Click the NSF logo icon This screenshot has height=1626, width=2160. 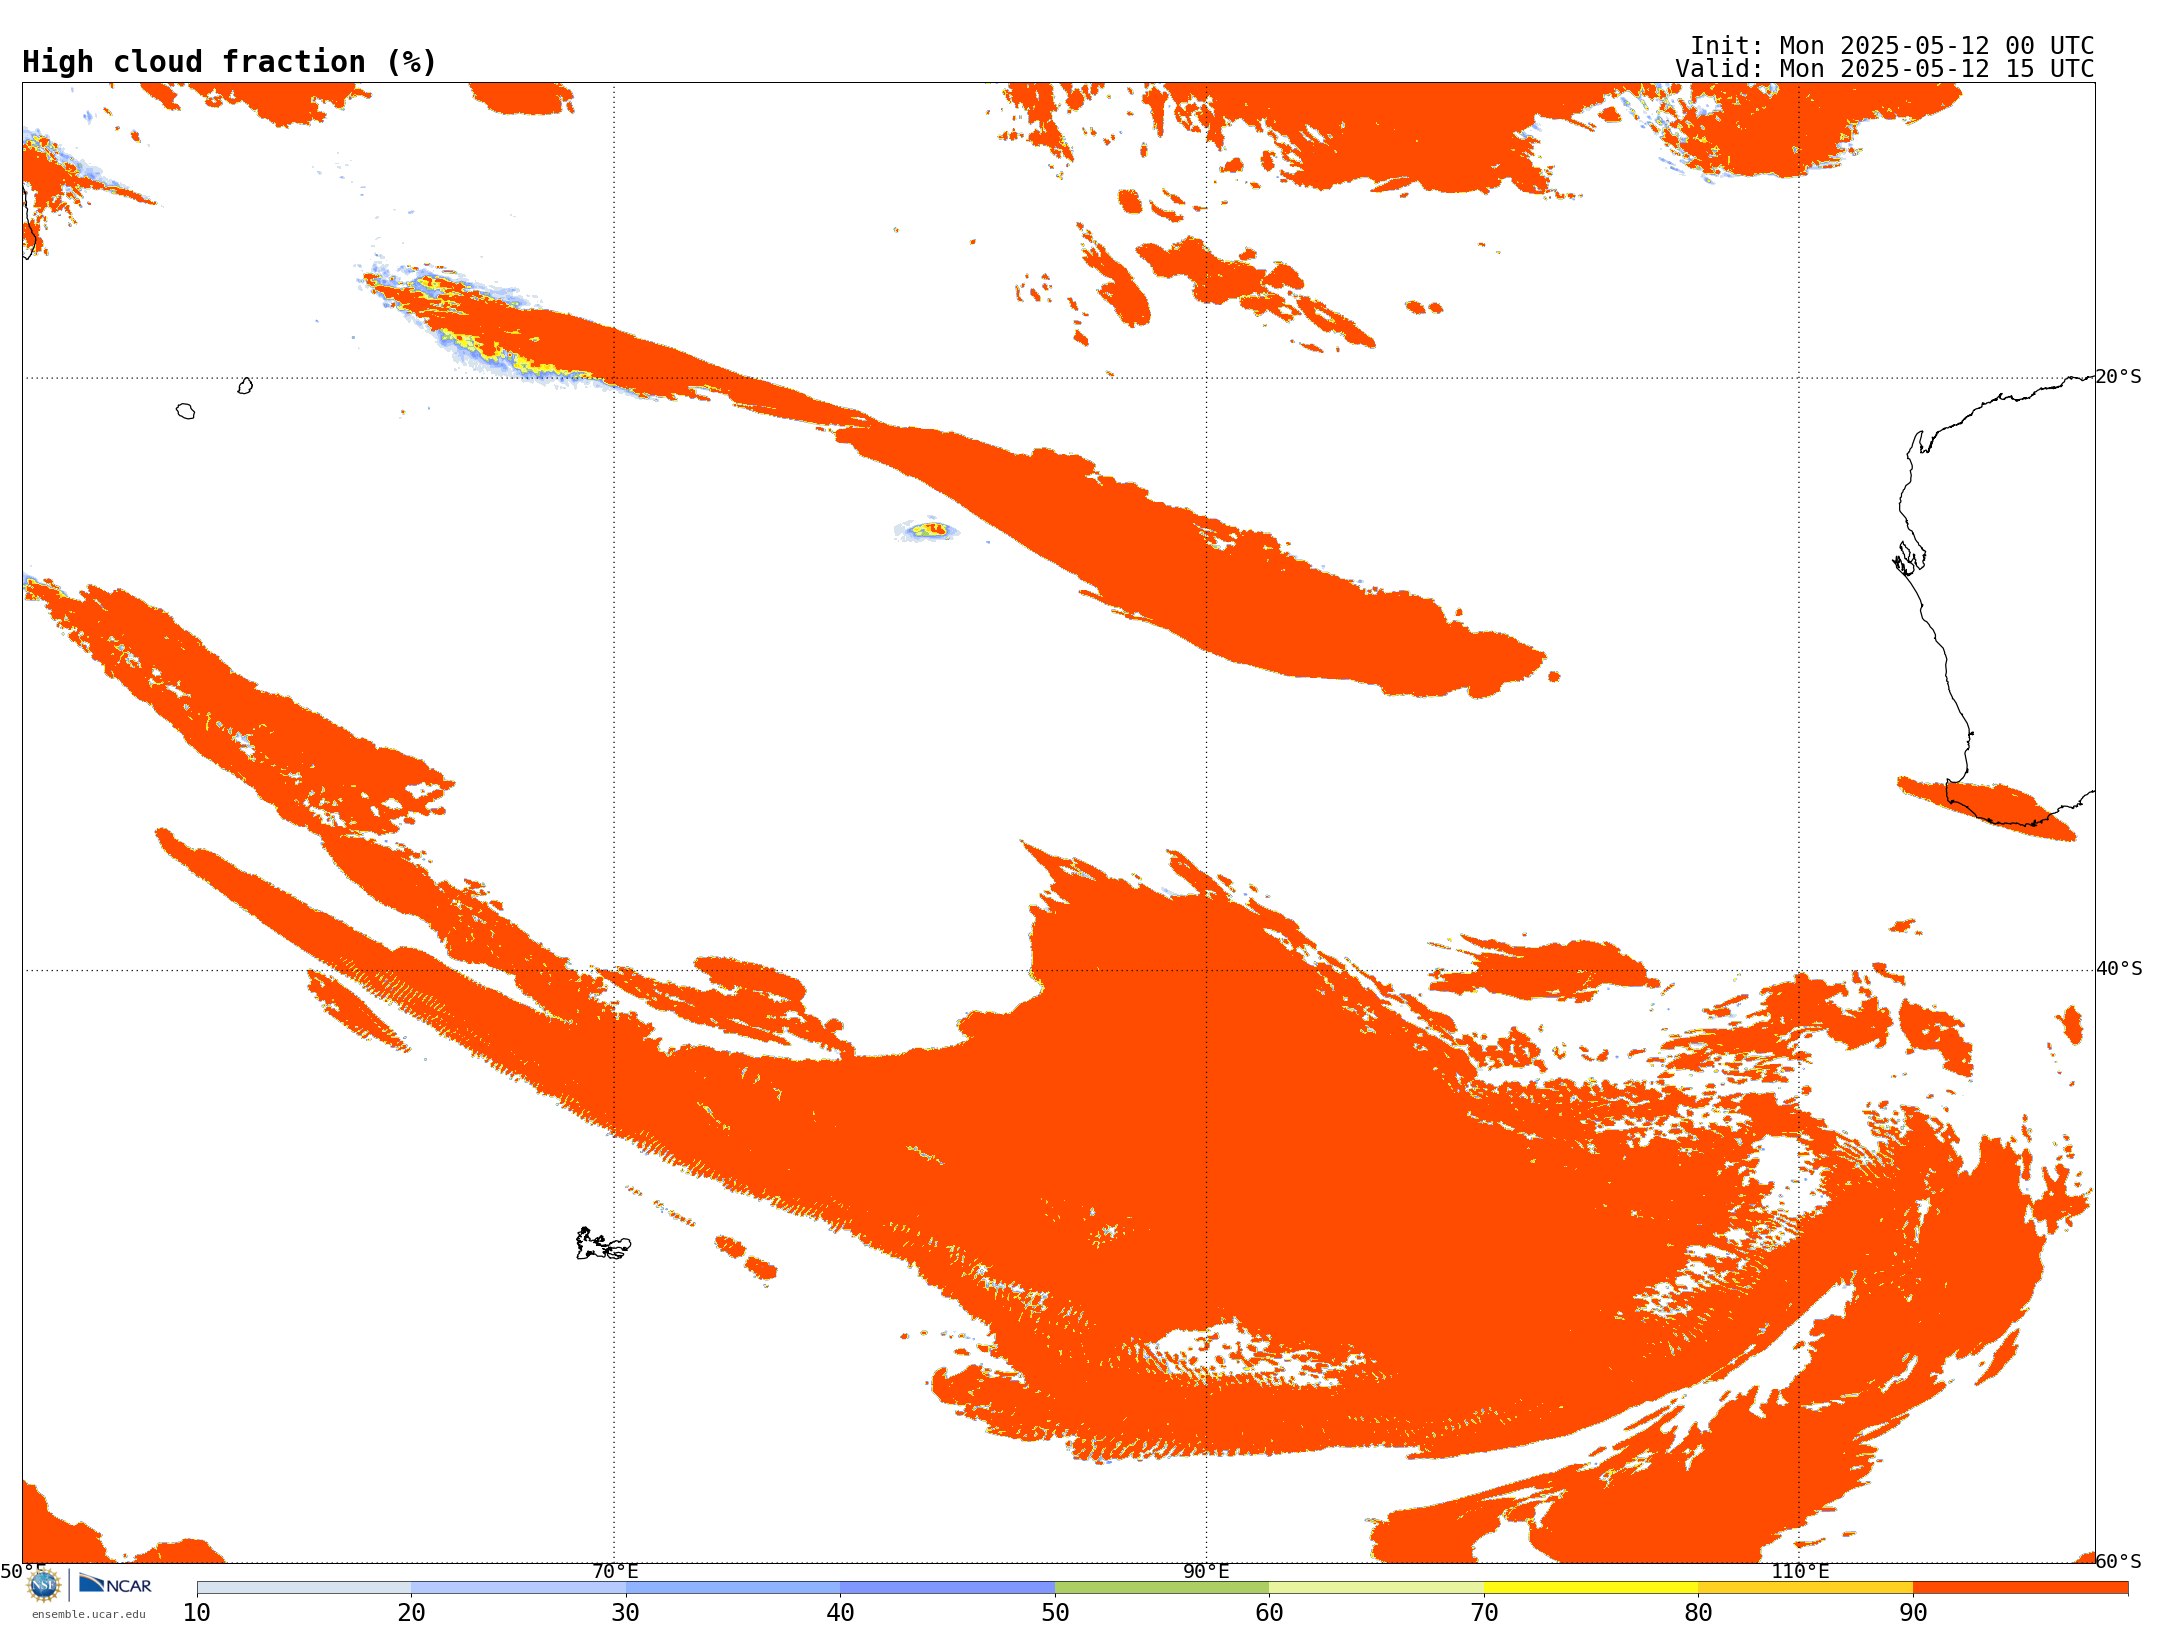pos(44,1585)
